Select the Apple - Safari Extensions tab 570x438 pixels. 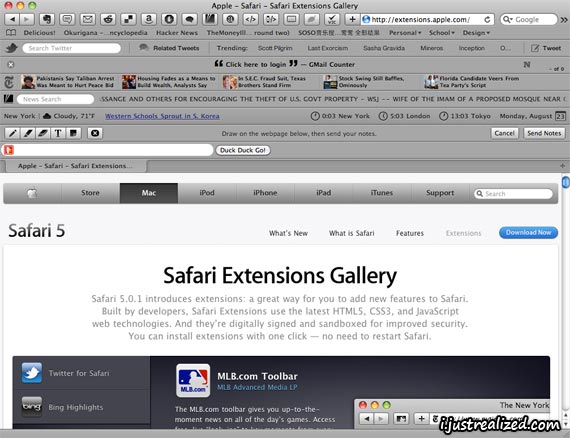[75, 166]
